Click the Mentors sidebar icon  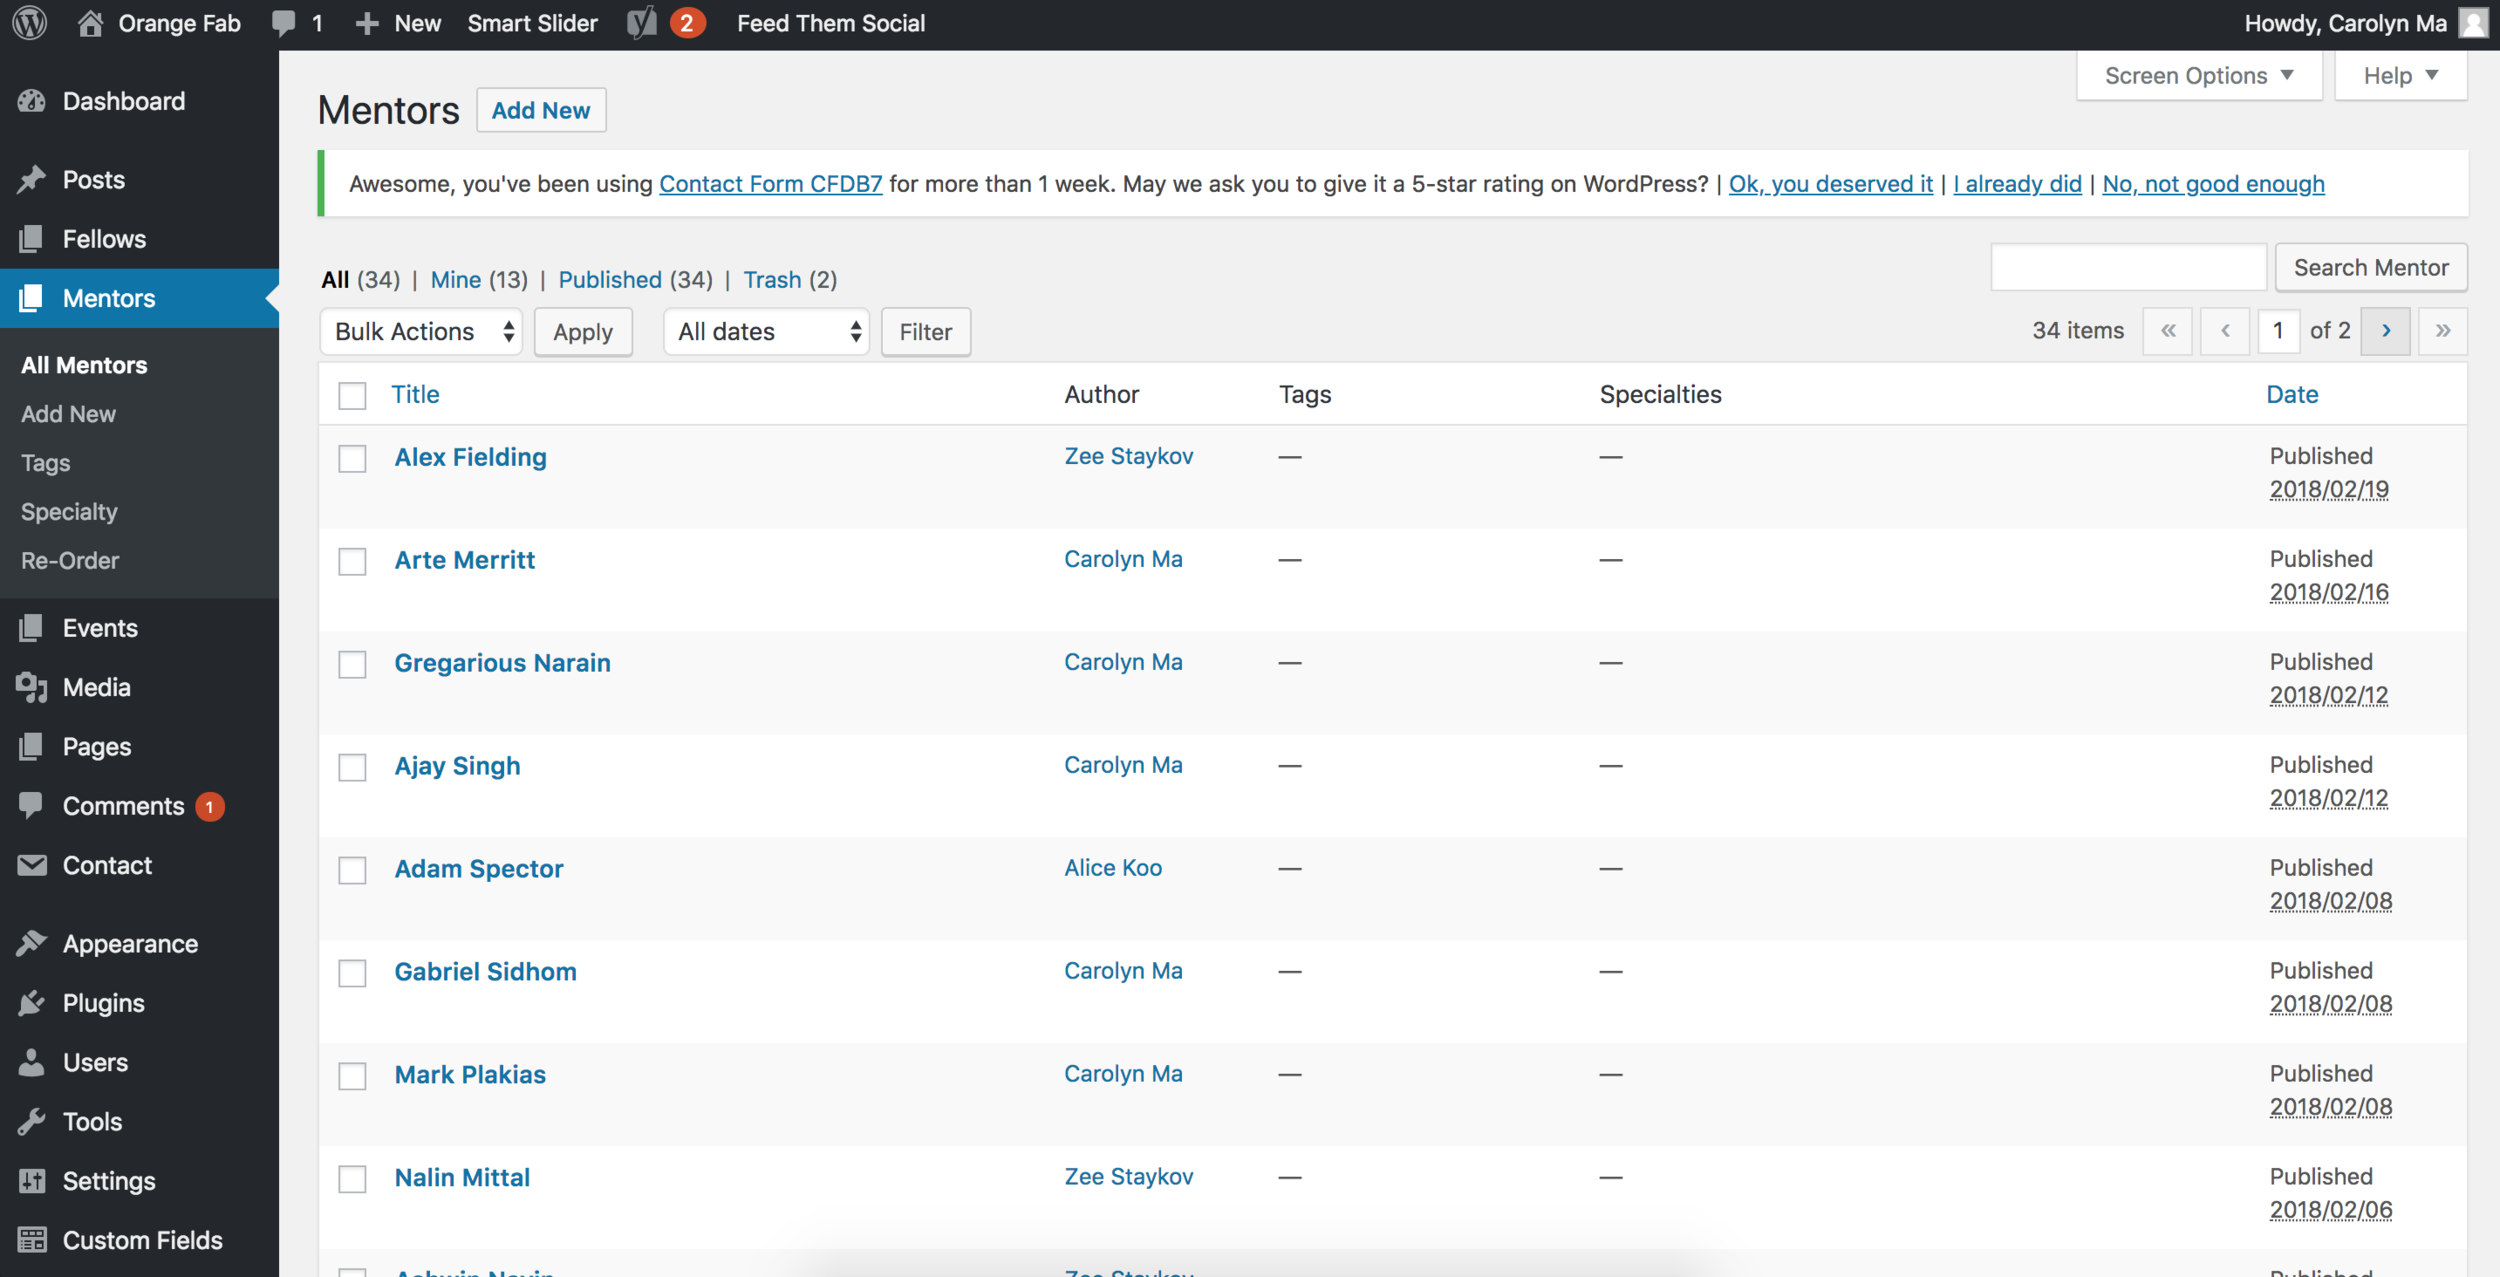click(x=32, y=298)
